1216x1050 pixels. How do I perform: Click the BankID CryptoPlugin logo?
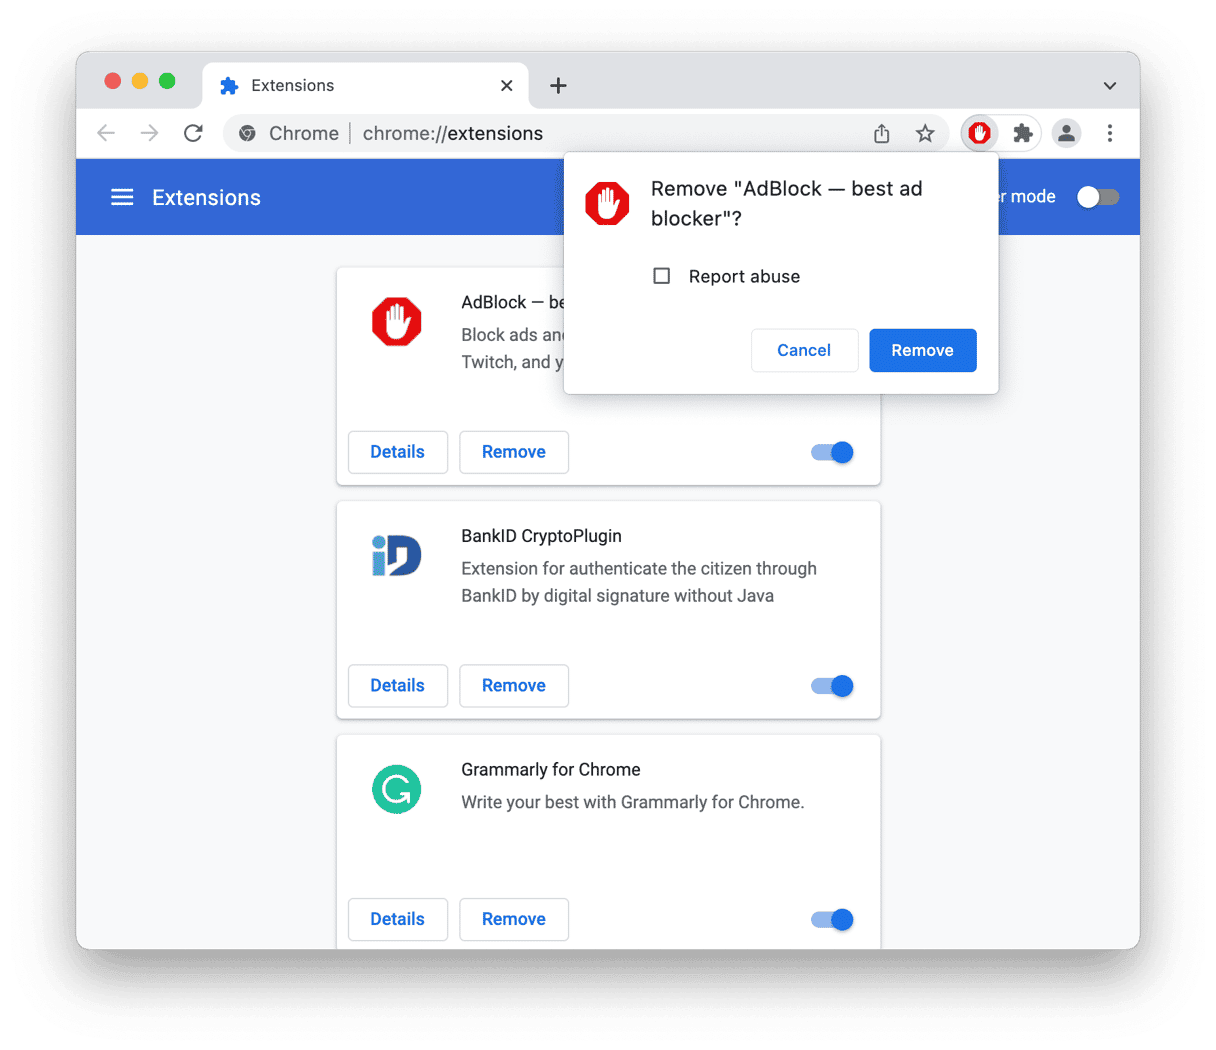[397, 555]
